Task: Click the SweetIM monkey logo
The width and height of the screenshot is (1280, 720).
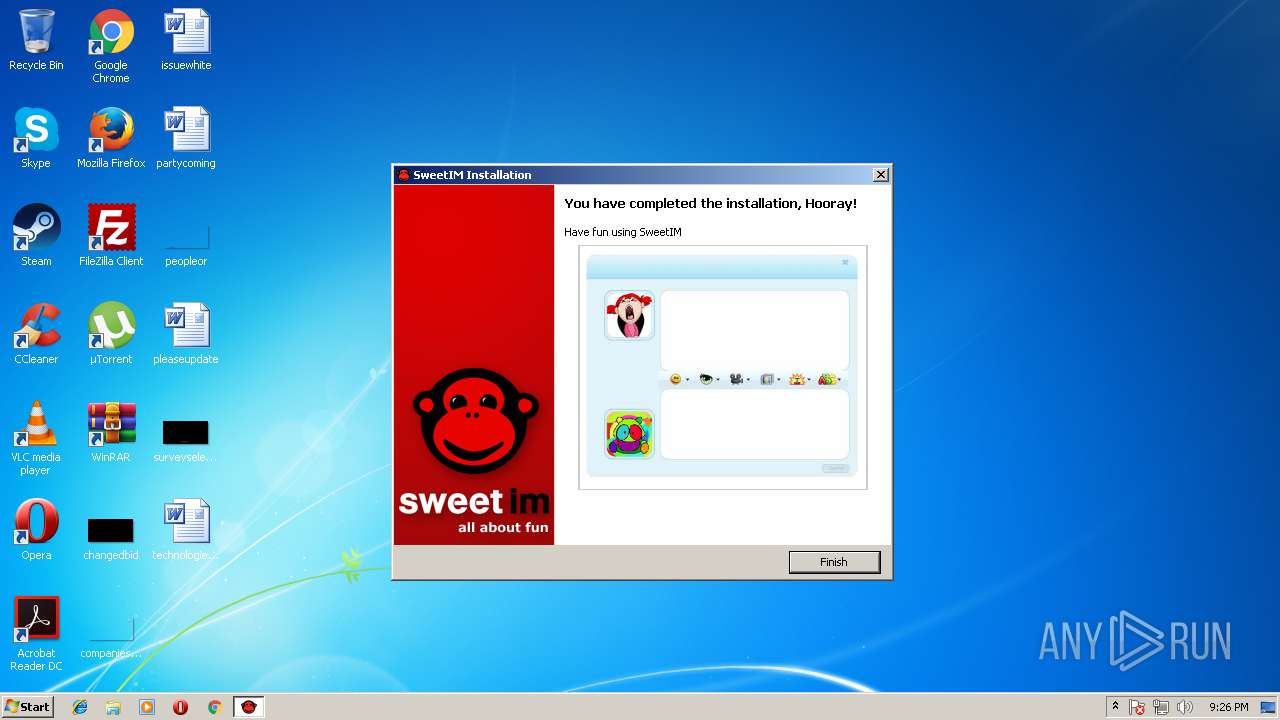Action: point(476,421)
